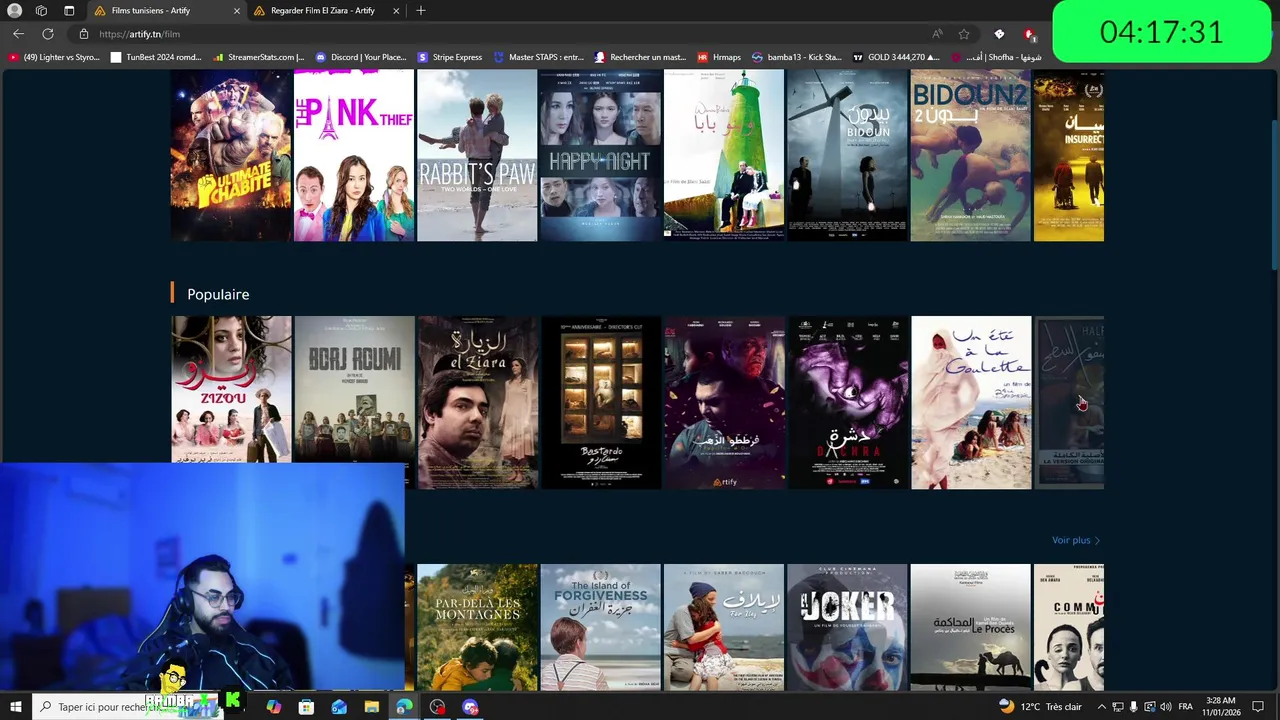Image resolution: width=1280 pixels, height=720 pixels.
Task: Open a new browser tab
Action: (x=420, y=11)
